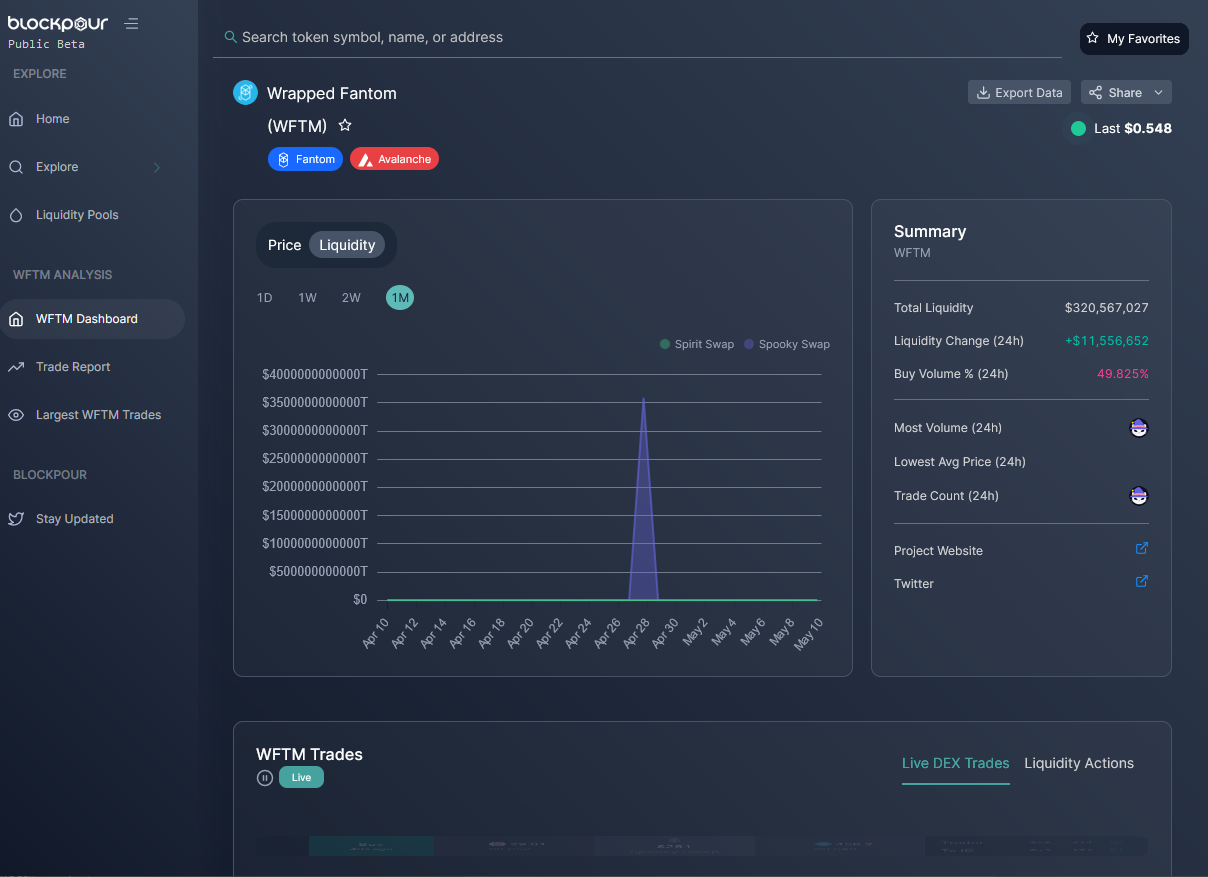This screenshot has height=877, width=1208.
Task: Open Twitter external link icon in Summary
Action: (x=1142, y=581)
